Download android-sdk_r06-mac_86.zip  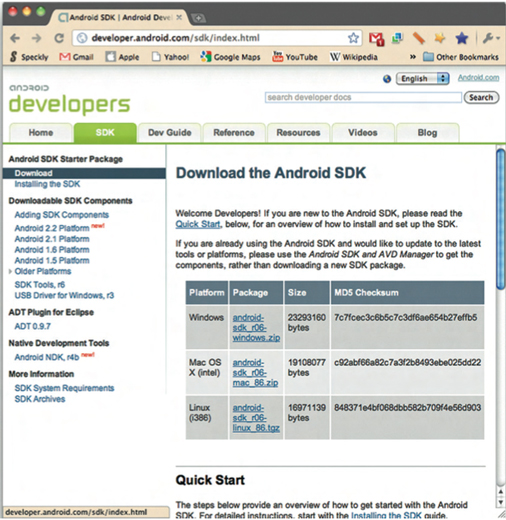pyautogui.click(x=255, y=372)
